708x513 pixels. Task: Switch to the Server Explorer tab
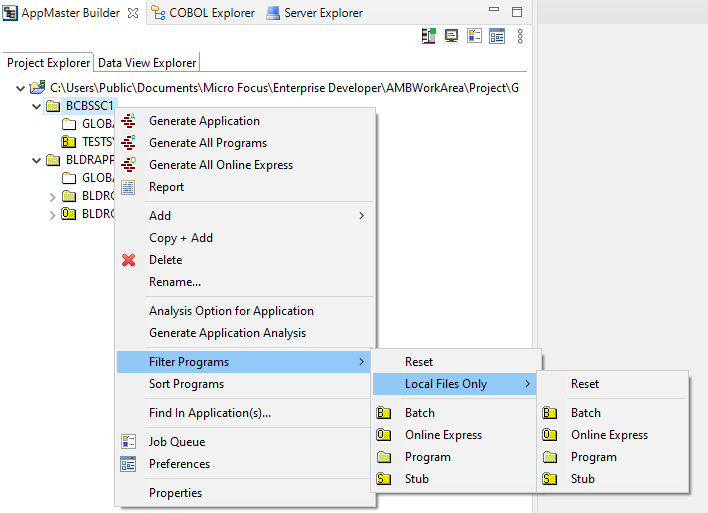pyautogui.click(x=315, y=13)
